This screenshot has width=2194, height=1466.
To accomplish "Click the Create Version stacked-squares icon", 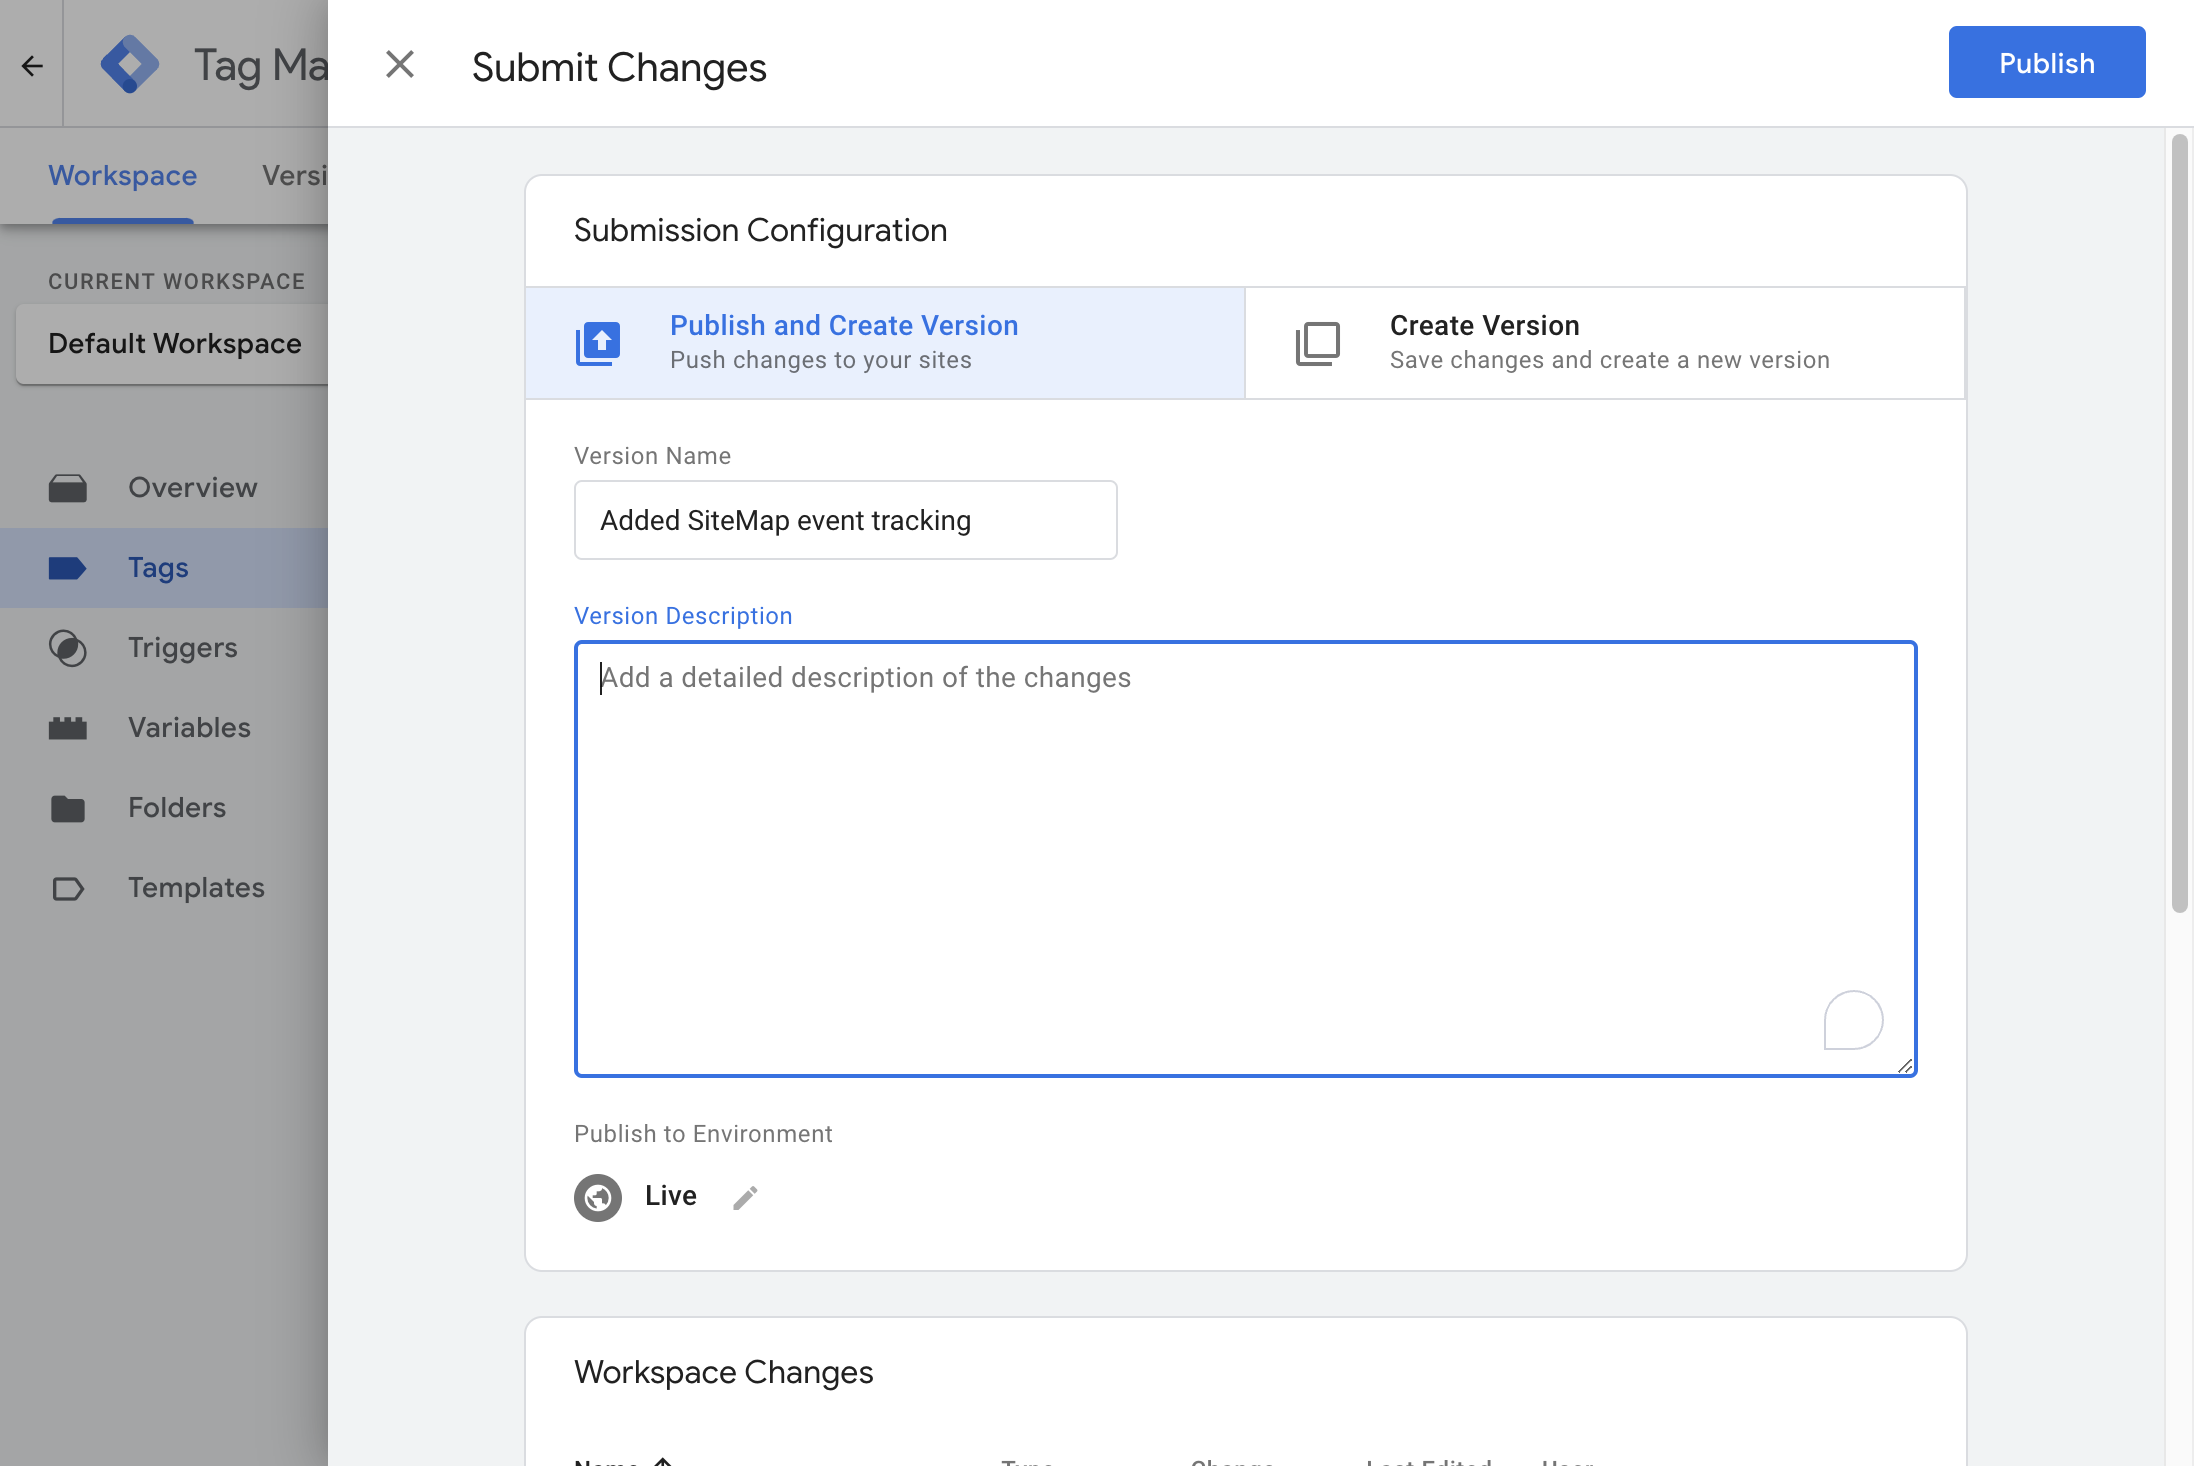I will 1318,344.
